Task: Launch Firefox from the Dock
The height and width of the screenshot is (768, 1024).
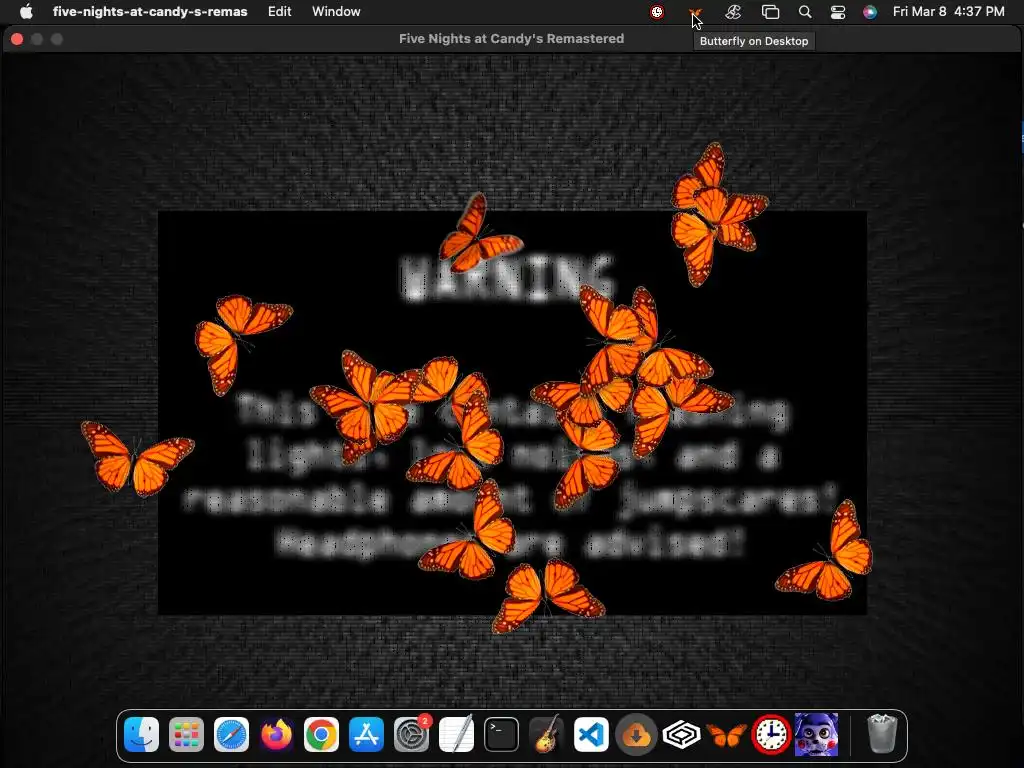Action: click(x=276, y=735)
